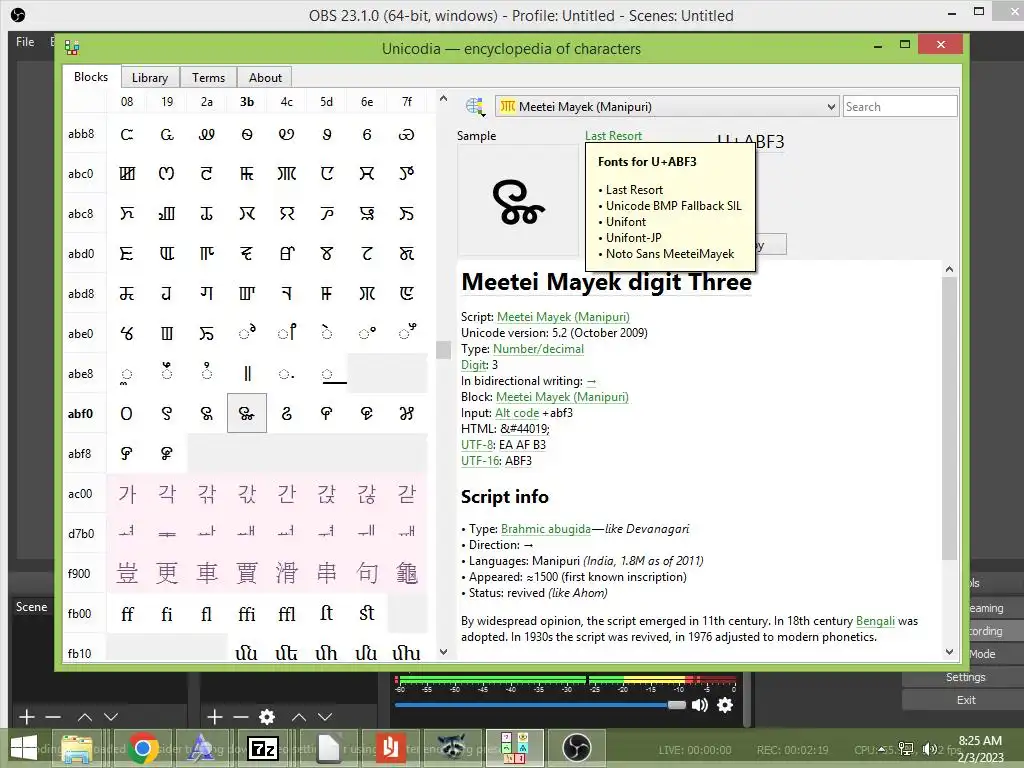Viewport: 1024px width, 768px height.
Task: Click the UTF-8 link
Action: (477, 445)
